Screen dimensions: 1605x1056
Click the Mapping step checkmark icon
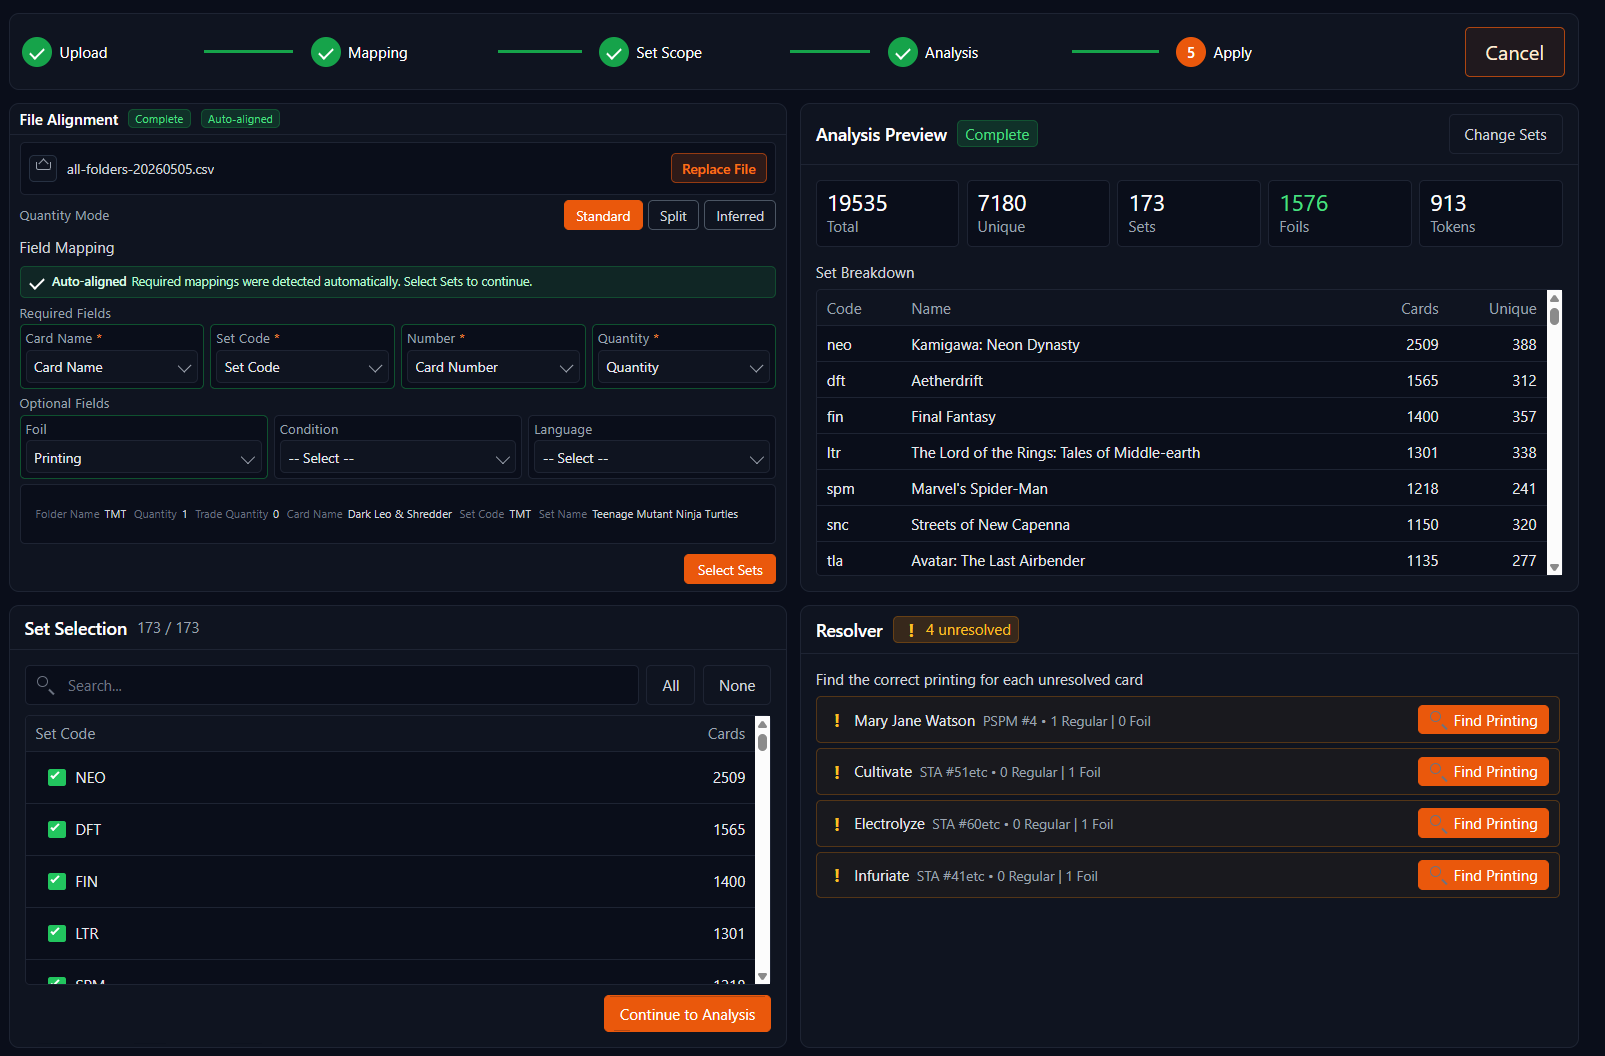(x=326, y=52)
